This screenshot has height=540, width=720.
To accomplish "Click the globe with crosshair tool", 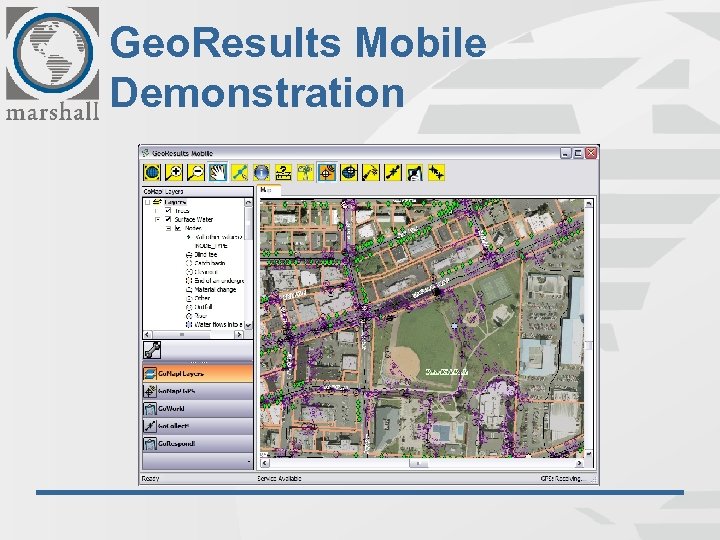I will (x=349, y=173).
